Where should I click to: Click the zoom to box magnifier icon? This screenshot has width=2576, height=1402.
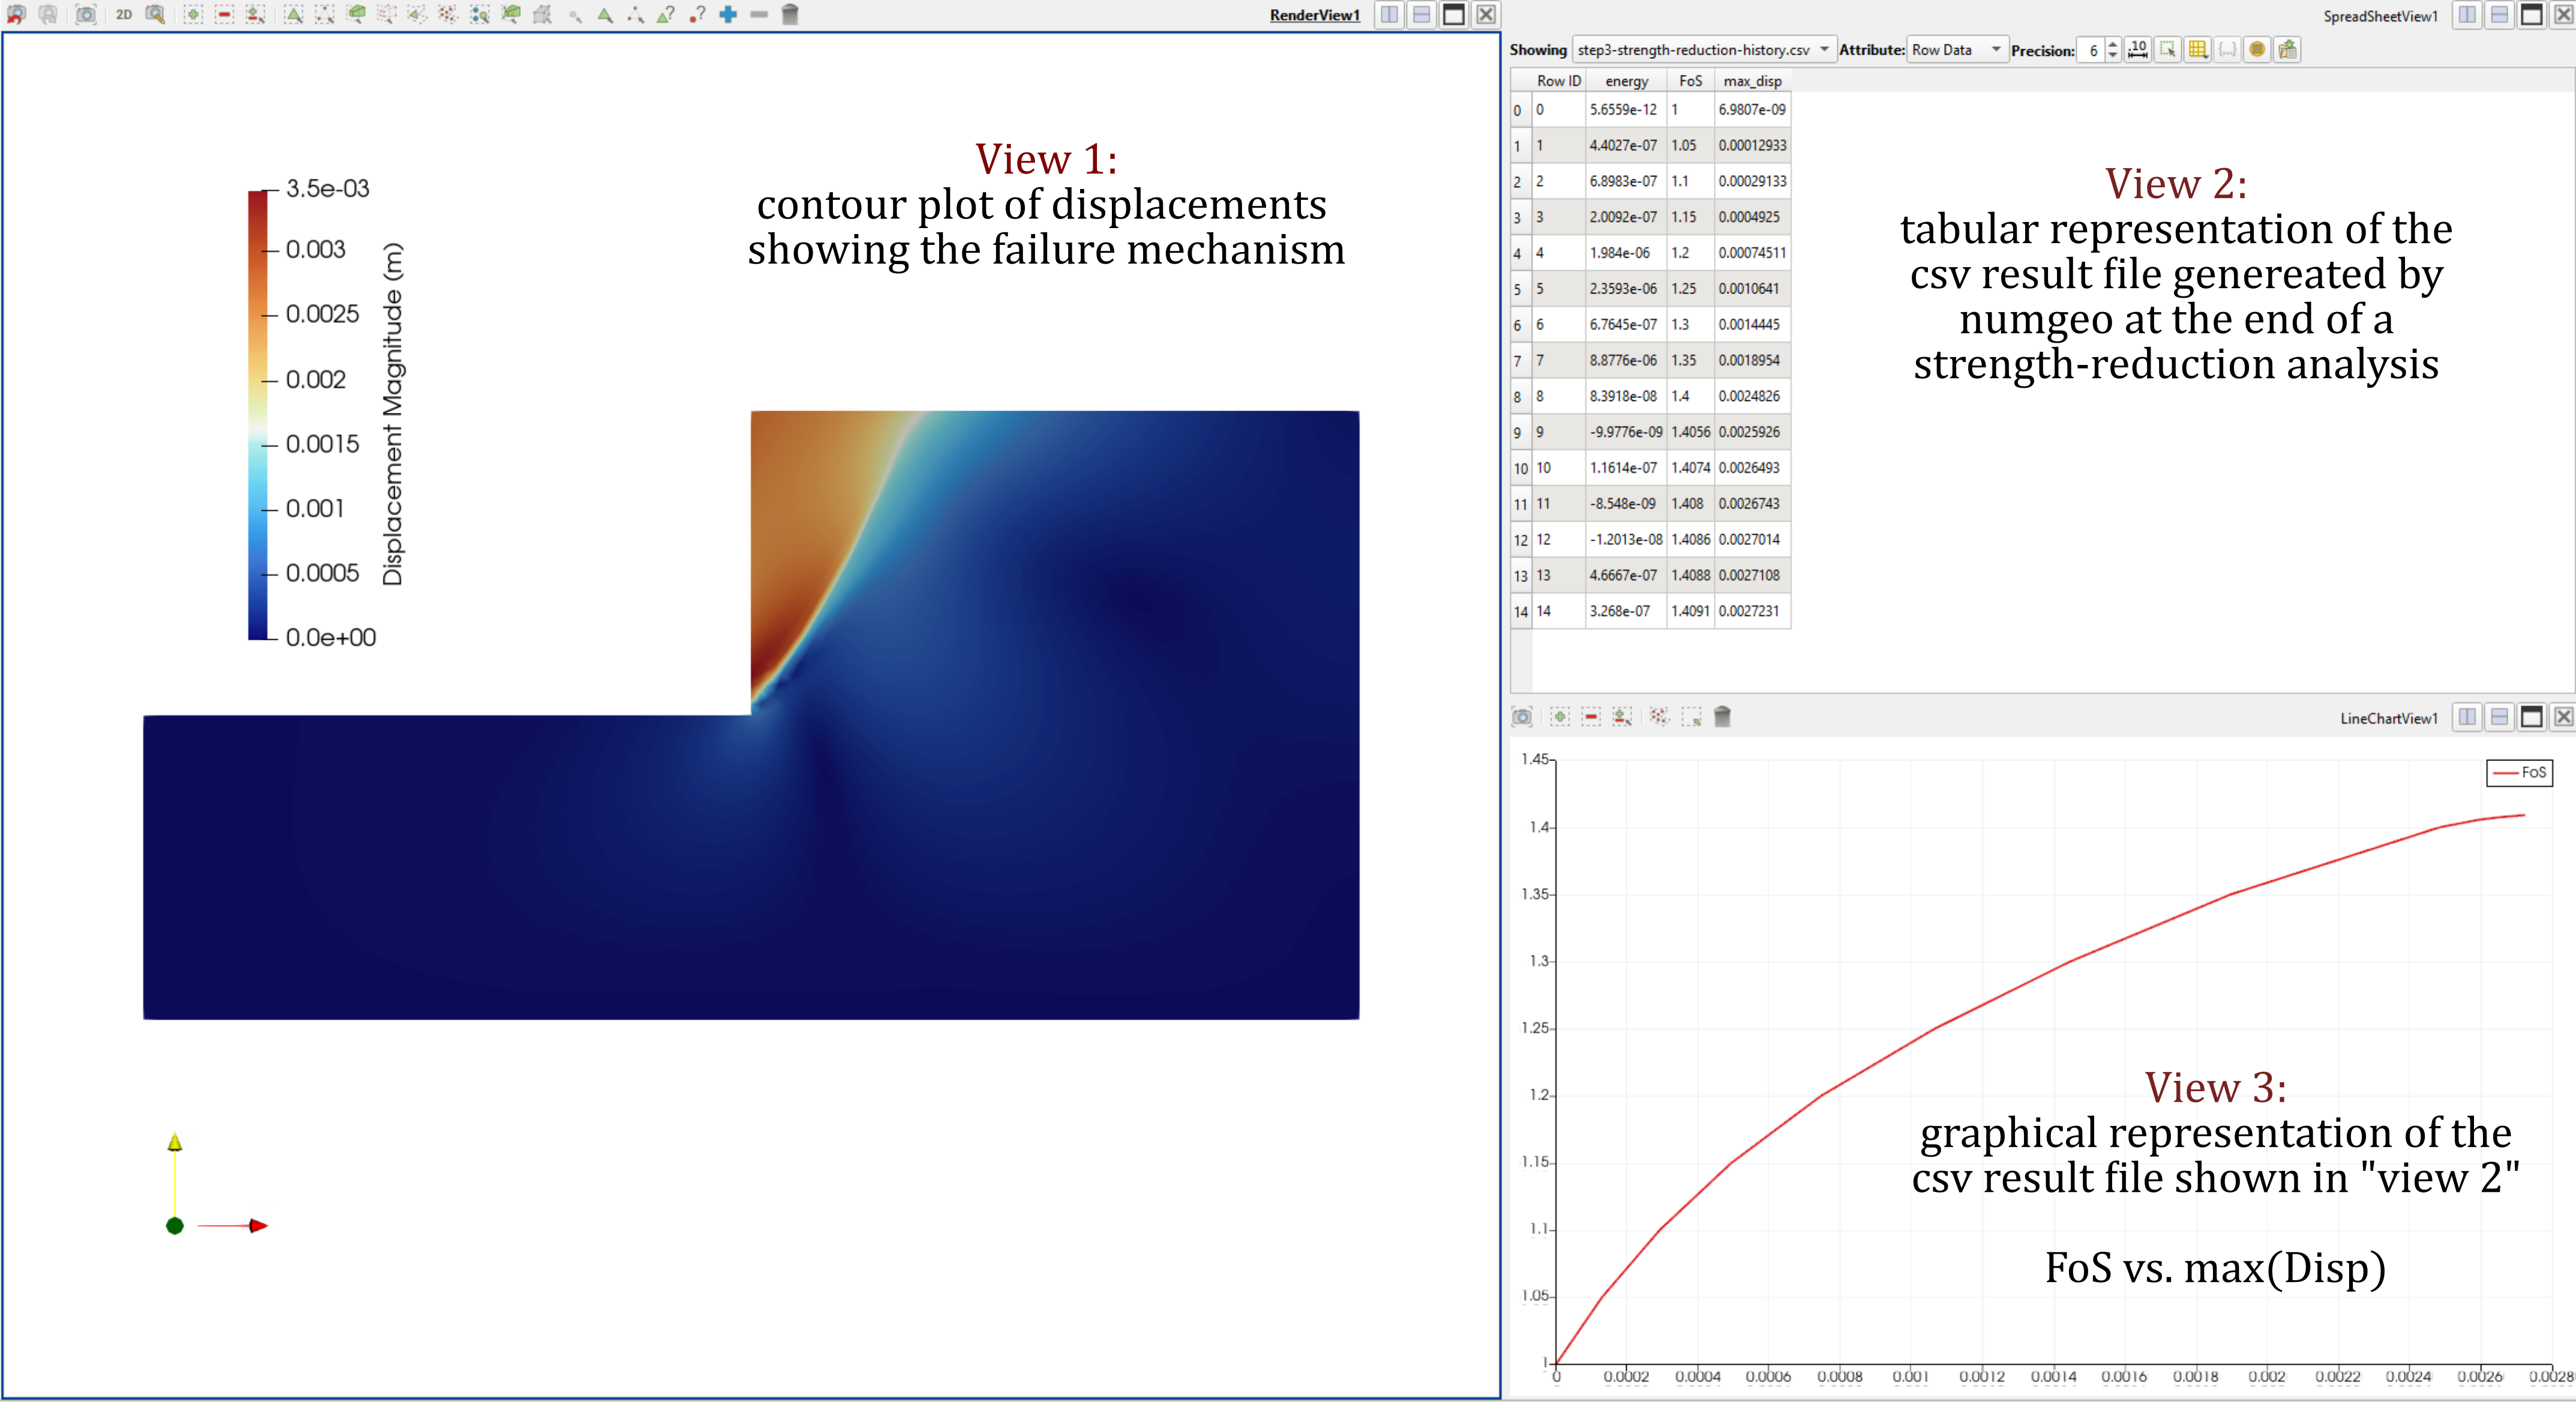tap(155, 14)
